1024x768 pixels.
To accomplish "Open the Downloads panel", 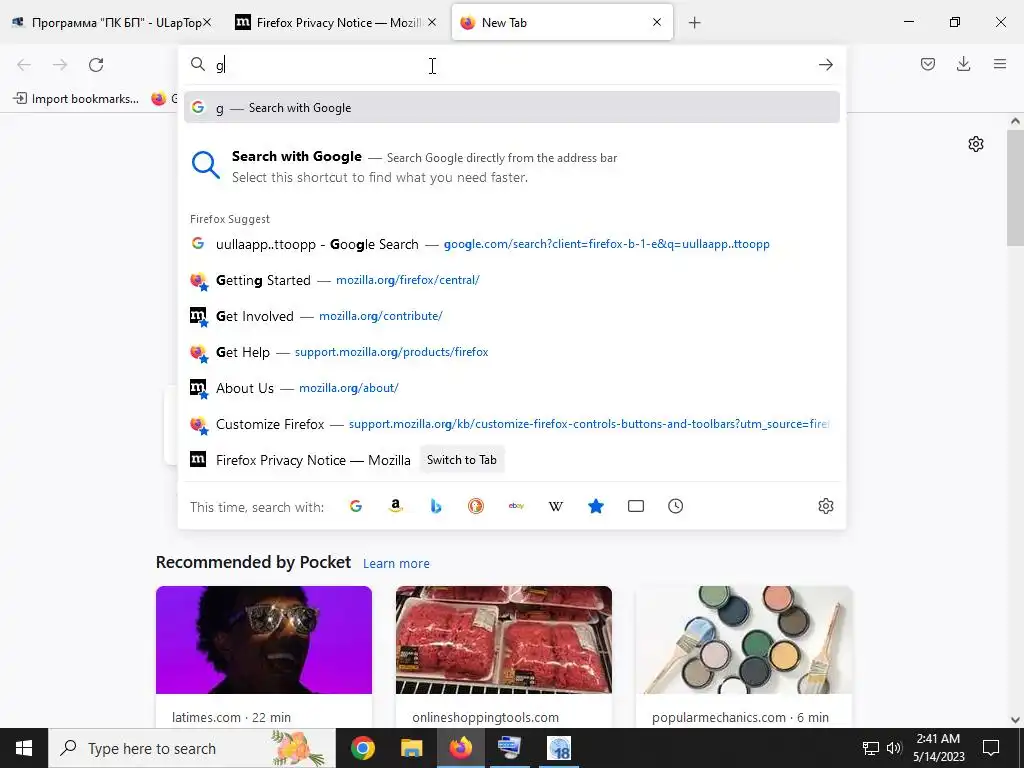I will coord(963,64).
